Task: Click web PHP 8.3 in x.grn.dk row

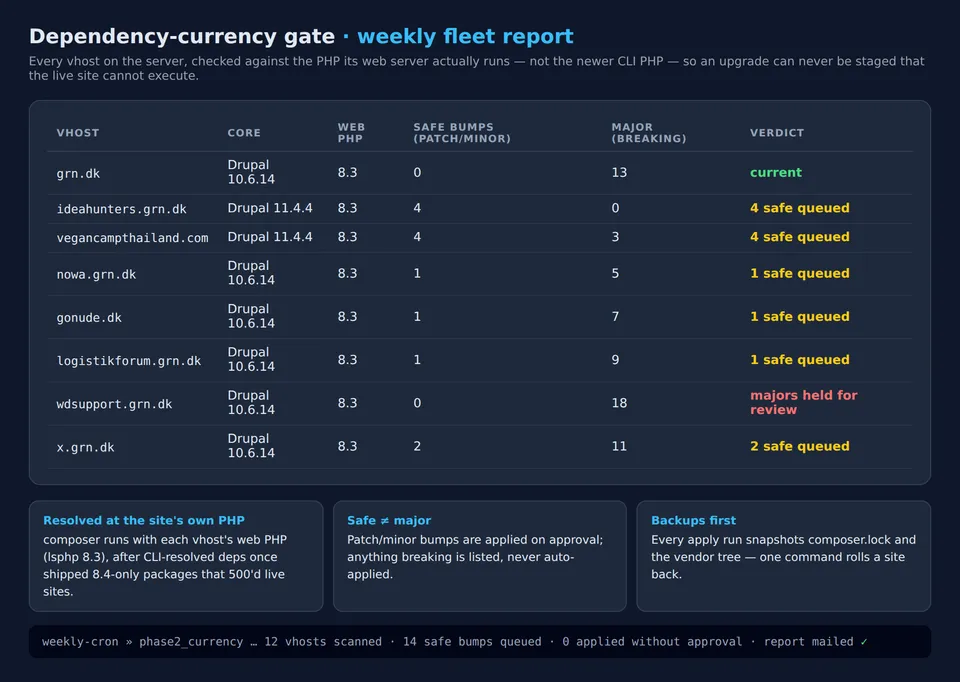Action: [x=347, y=446]
